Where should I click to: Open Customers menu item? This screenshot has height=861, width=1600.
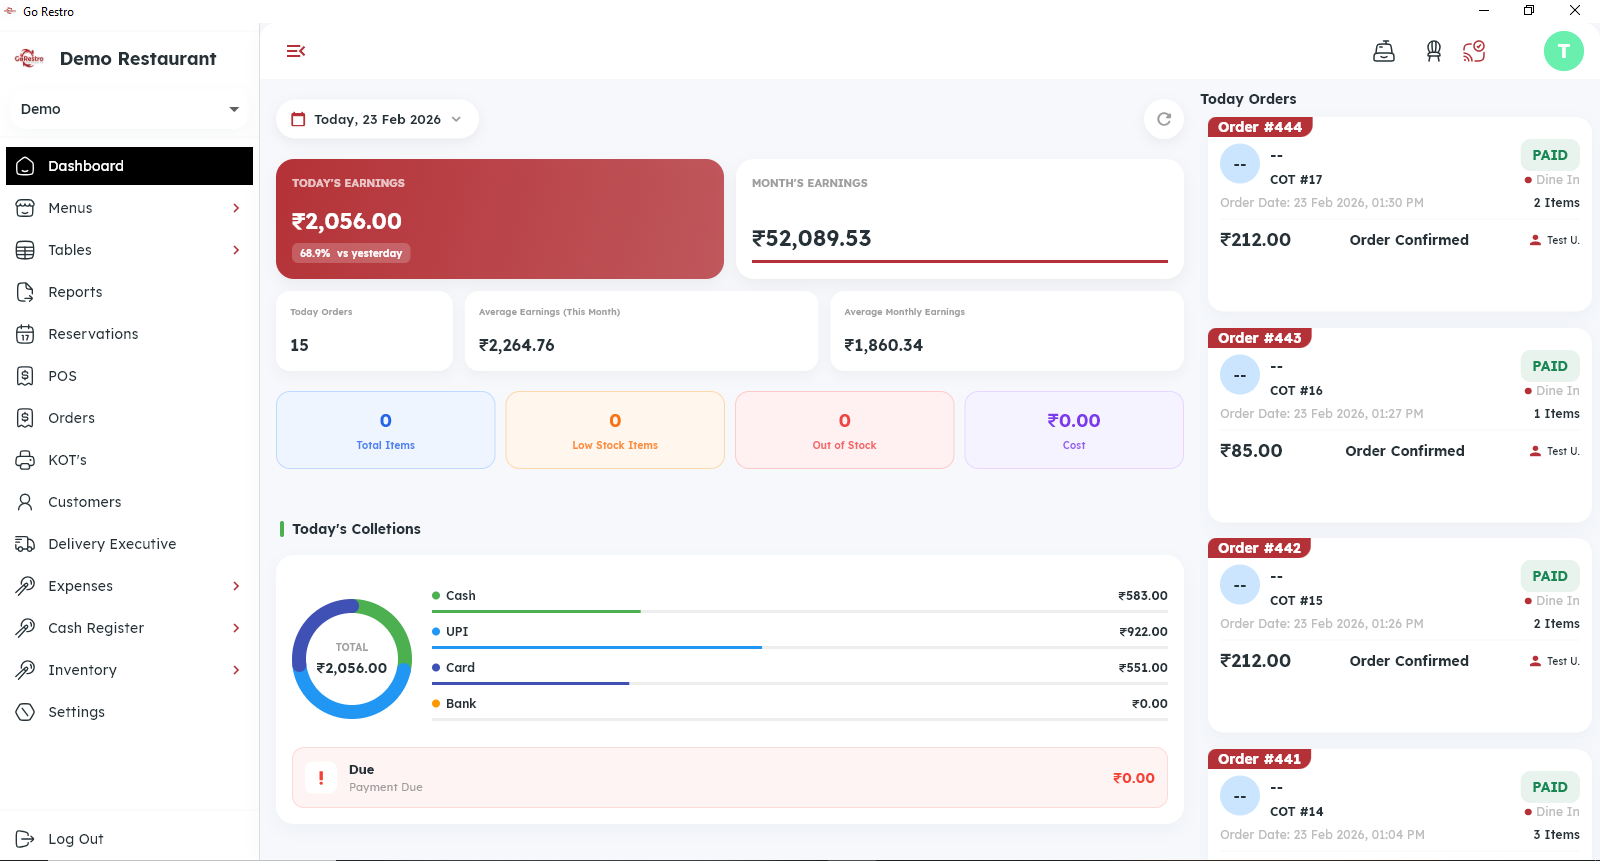(129, 502)
